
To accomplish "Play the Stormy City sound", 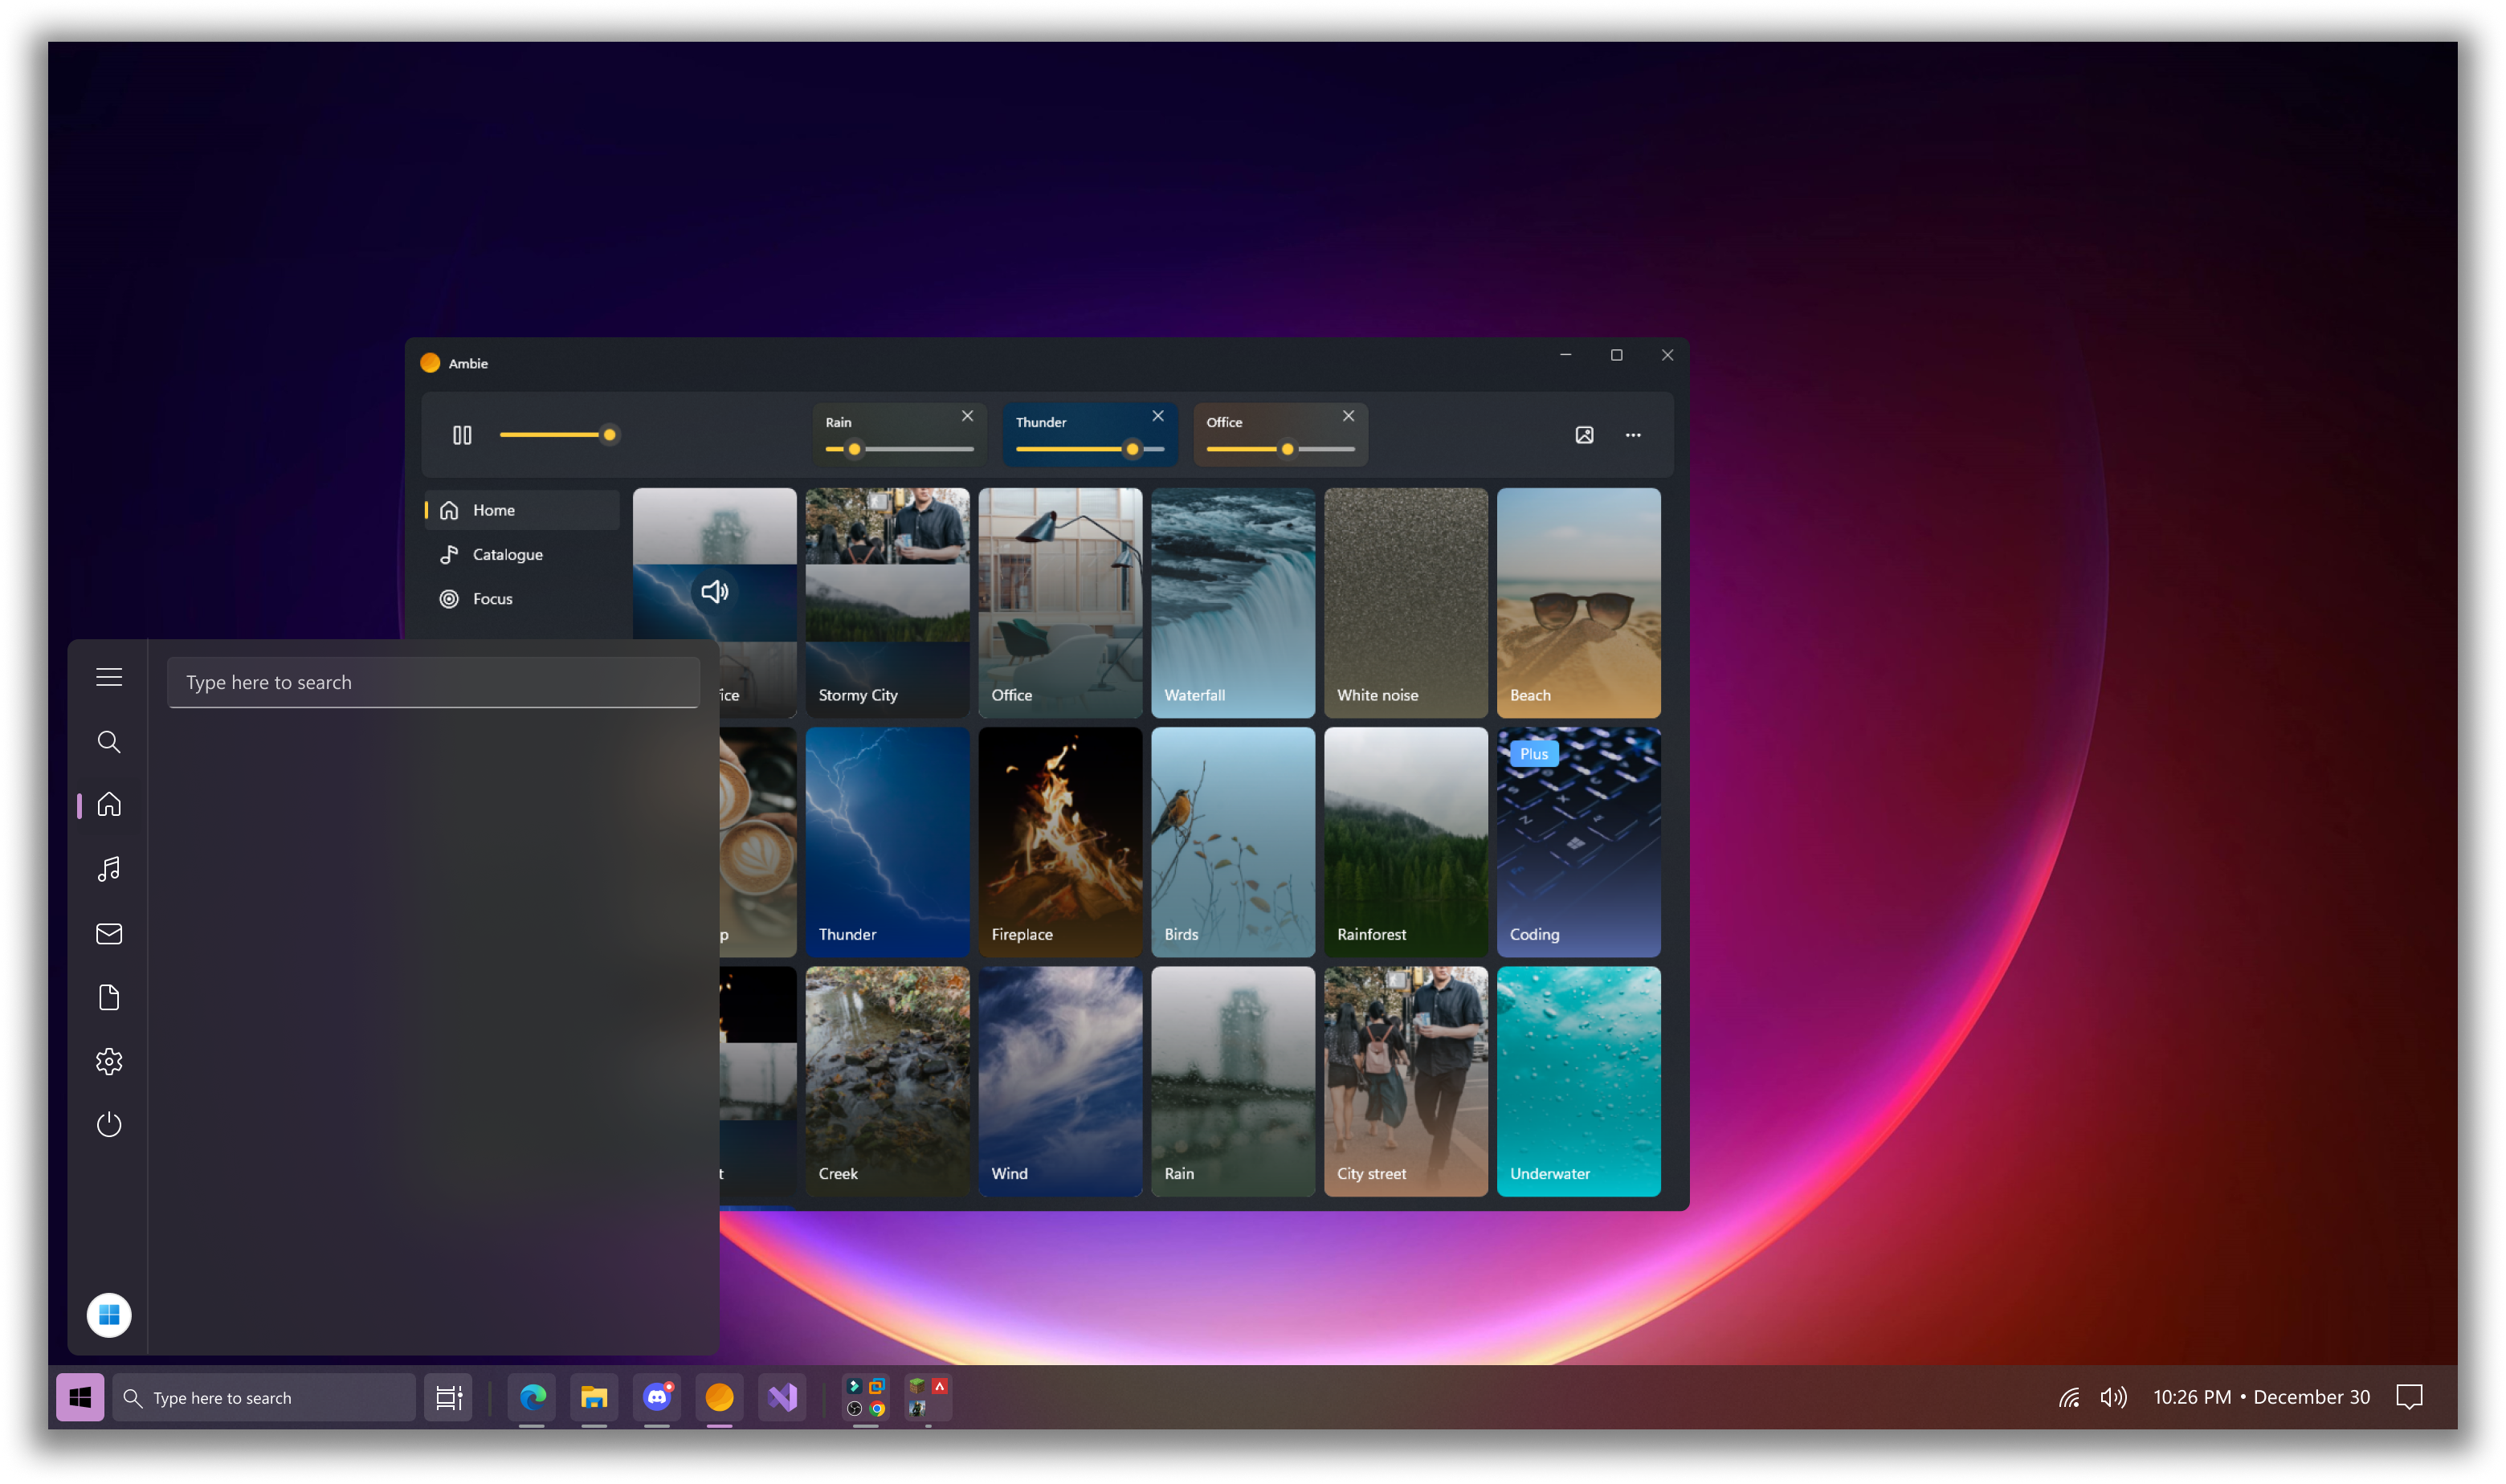I will (887, 603).
